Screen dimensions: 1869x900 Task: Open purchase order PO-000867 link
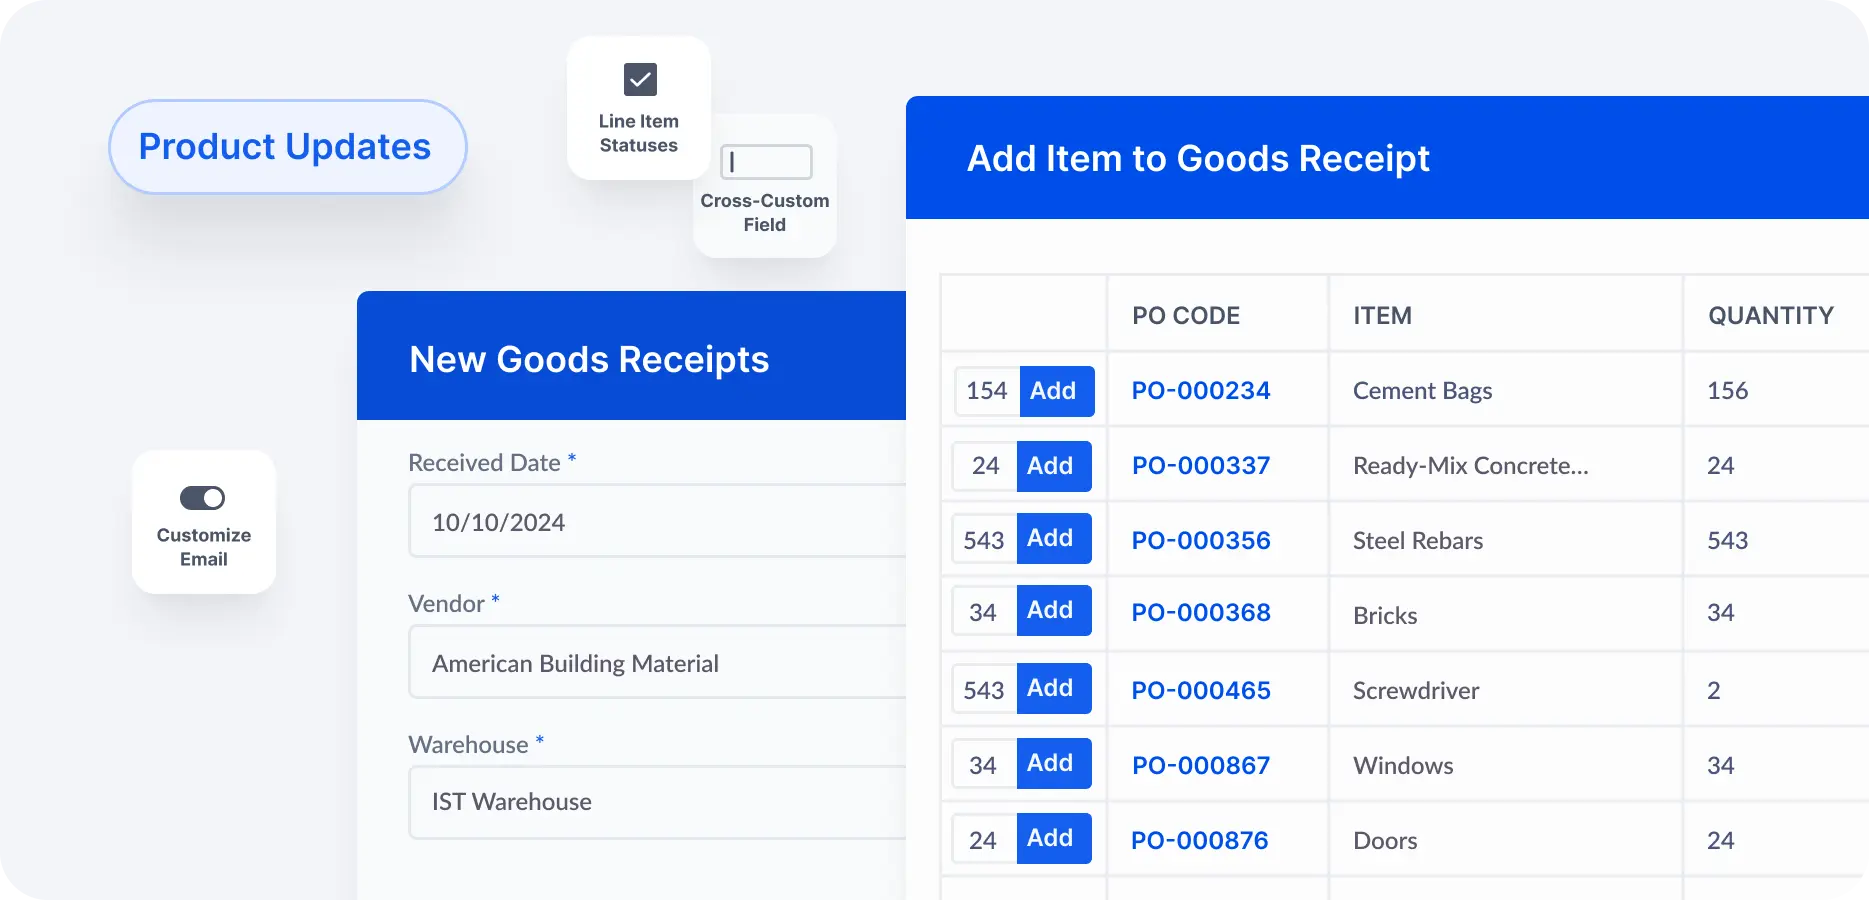[x=1201, y=766]
